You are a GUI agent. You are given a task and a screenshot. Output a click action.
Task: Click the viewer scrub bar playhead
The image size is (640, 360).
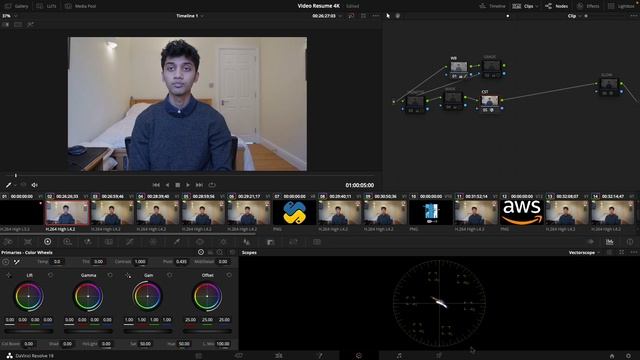(x=16, y=176)
